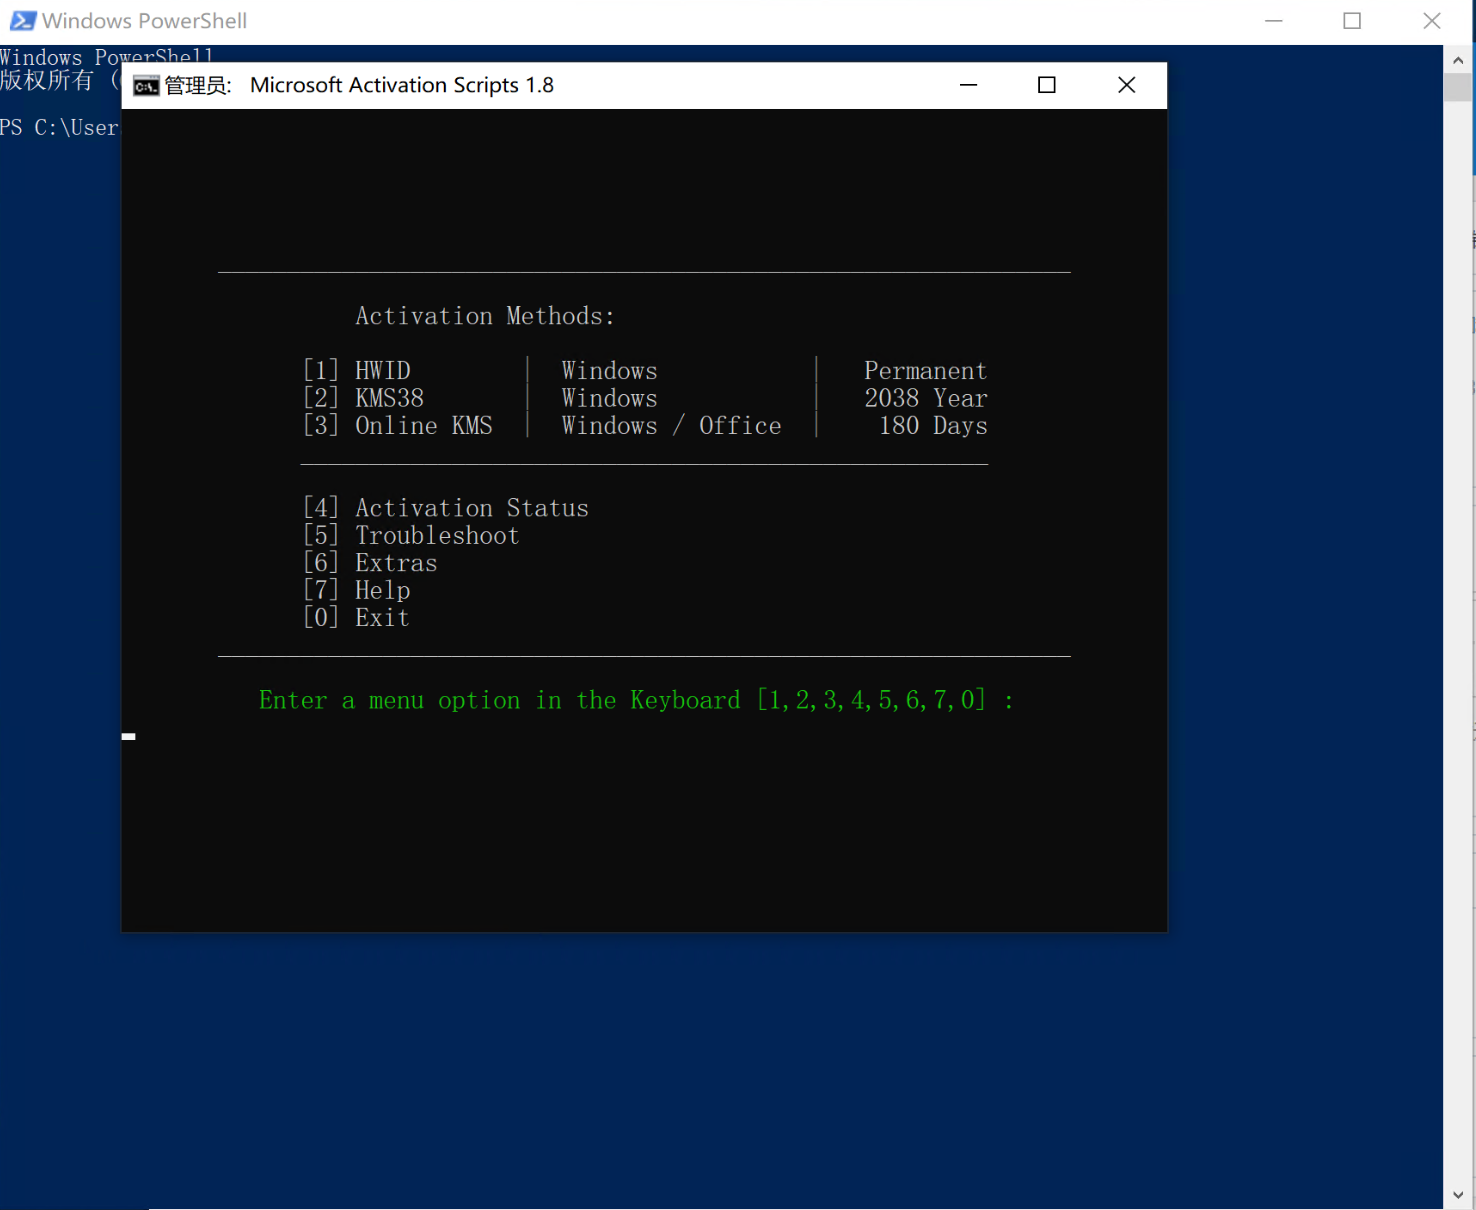Click the '[6] Extras' line

[x=371, y=563]
